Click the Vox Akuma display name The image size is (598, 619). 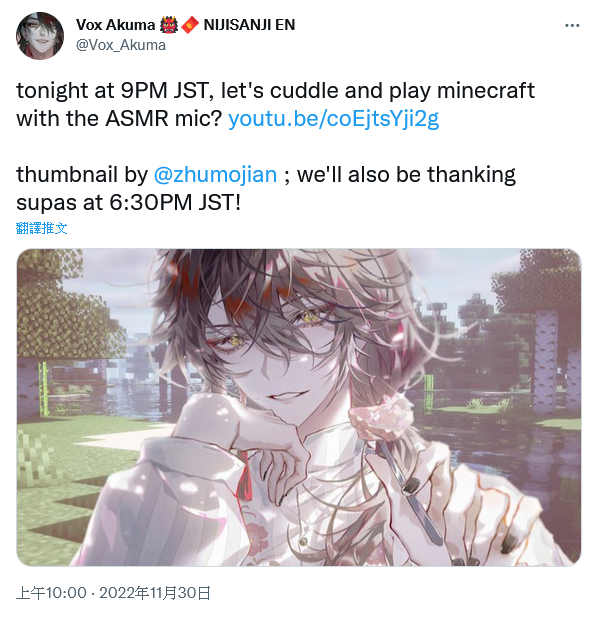115,25
